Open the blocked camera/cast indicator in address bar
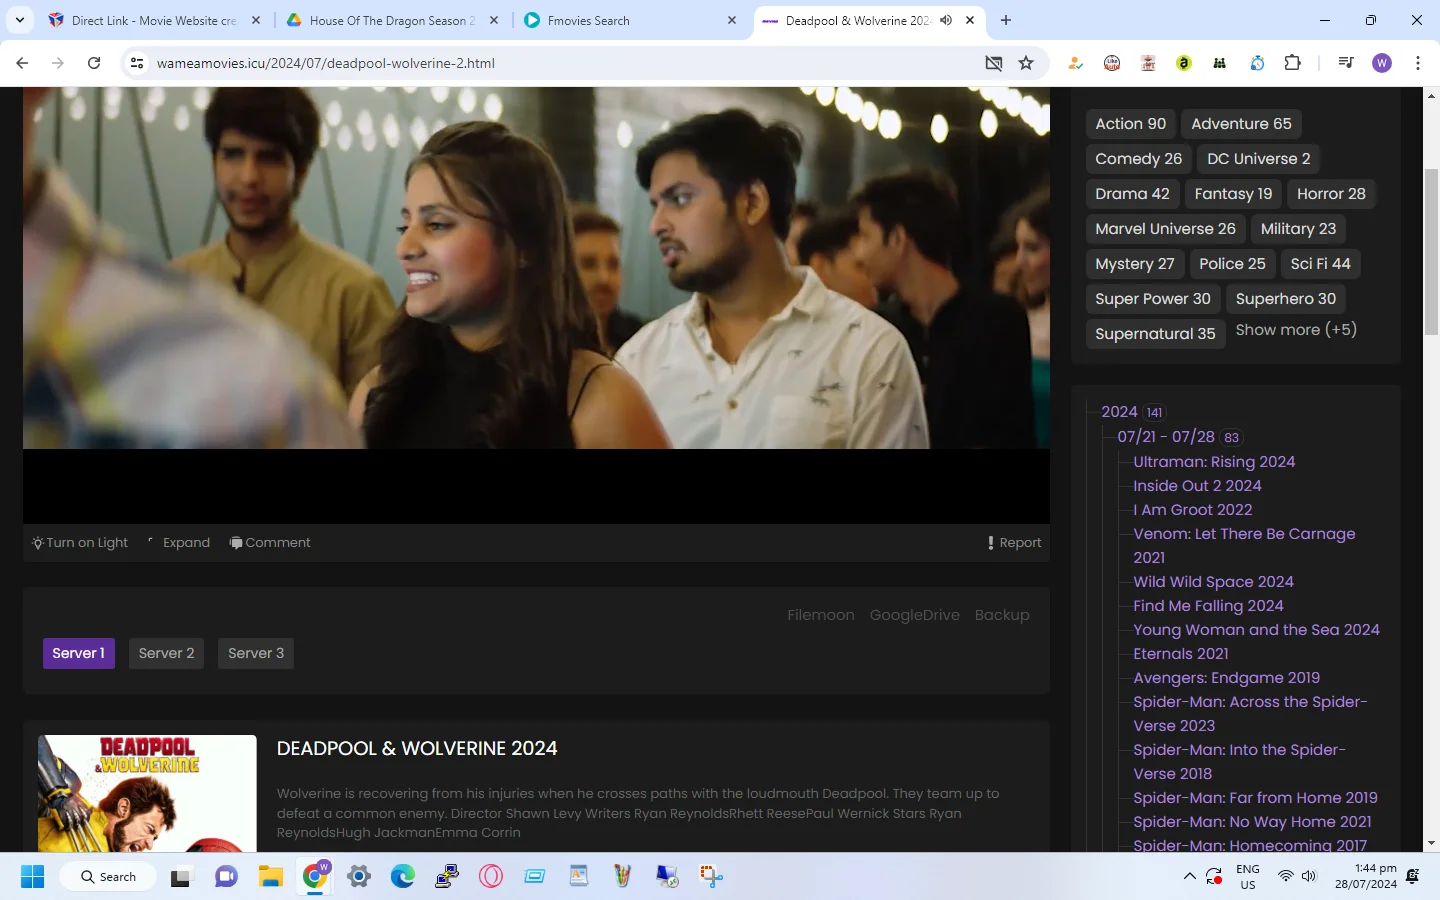The image size is (1440, 900). click(x=993, y=63)
